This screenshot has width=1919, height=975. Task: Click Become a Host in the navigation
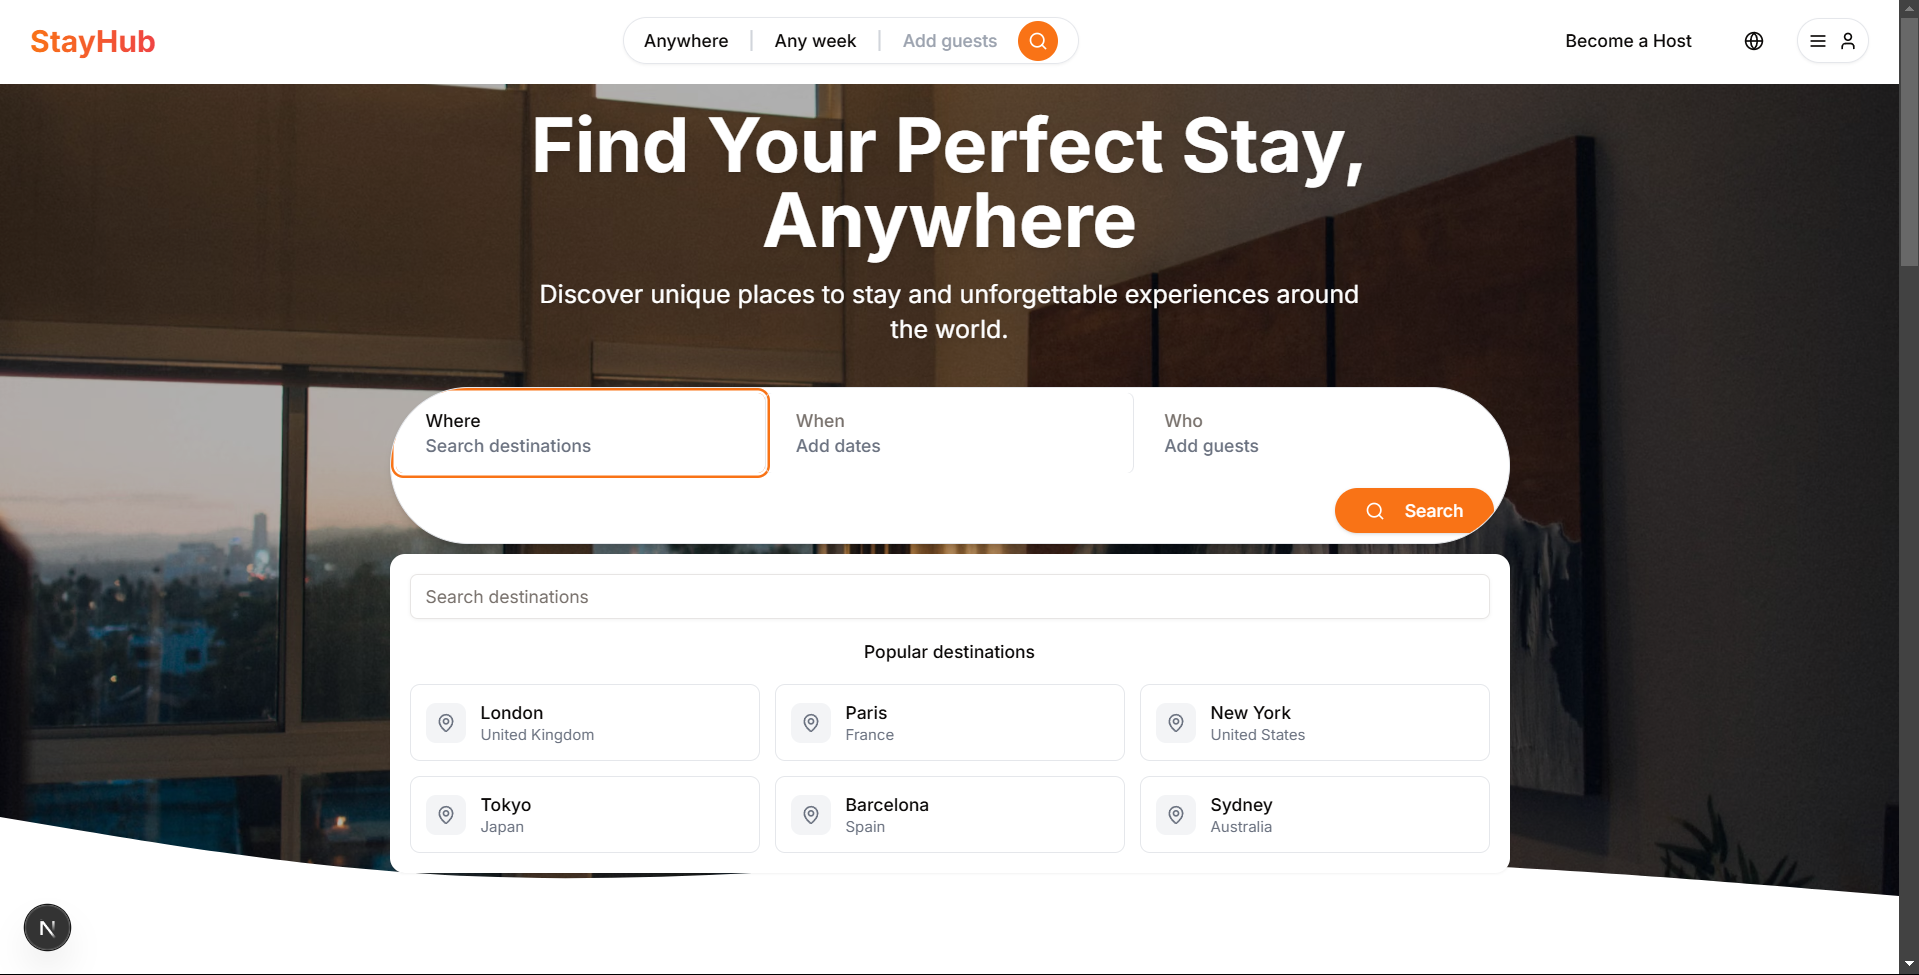pos(1628,41)
